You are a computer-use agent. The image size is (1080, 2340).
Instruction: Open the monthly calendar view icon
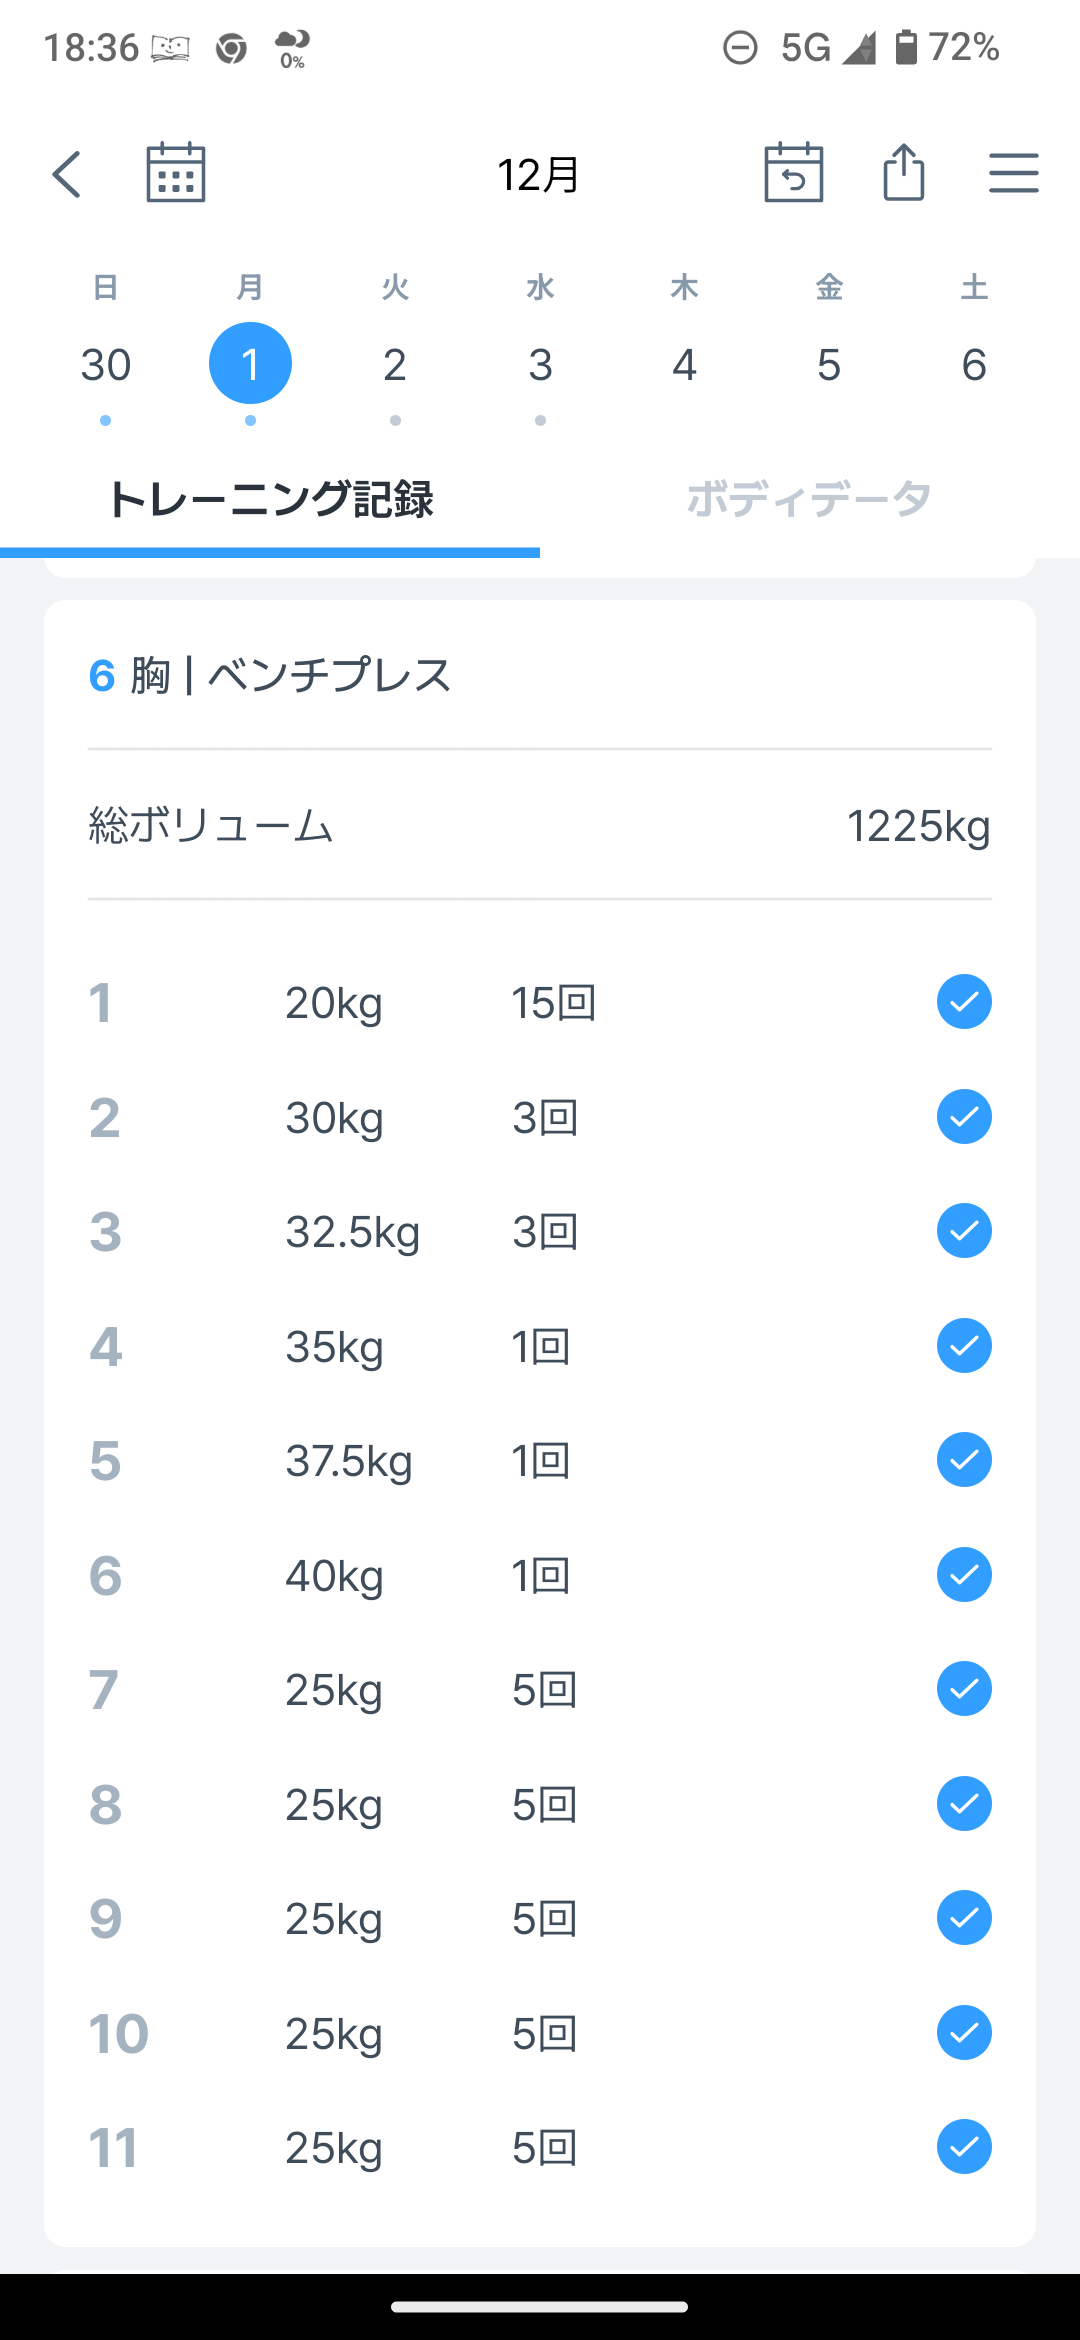coord(176,173)
